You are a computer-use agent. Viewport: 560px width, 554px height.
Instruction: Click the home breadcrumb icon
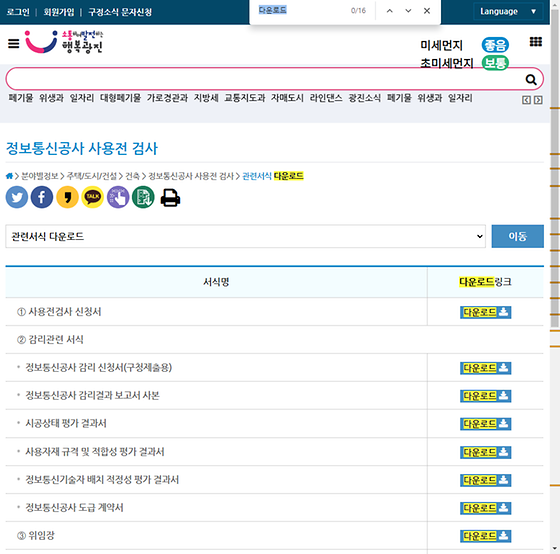(9, 176)
